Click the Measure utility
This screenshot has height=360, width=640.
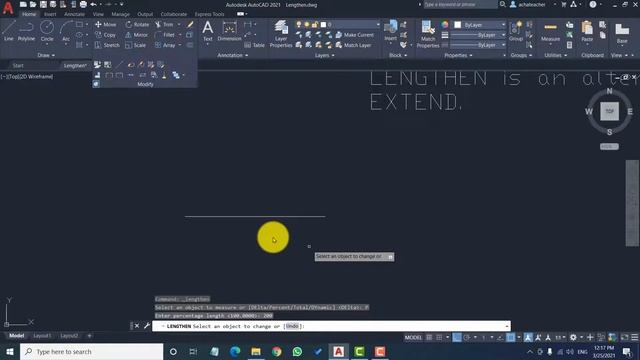point(550,31)
